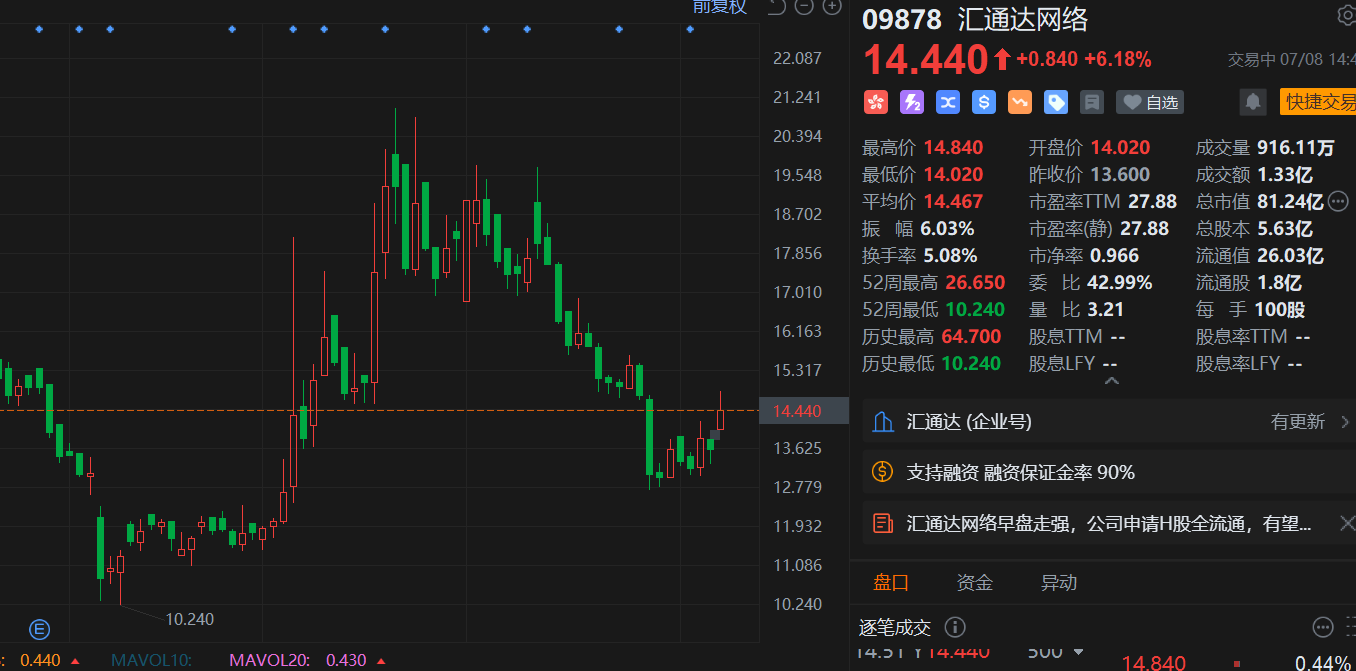Click the Hong Kong market flag icon
The width and height of the screenshot is (1356, 671).
pyautogui.click(x=876, y=101)
